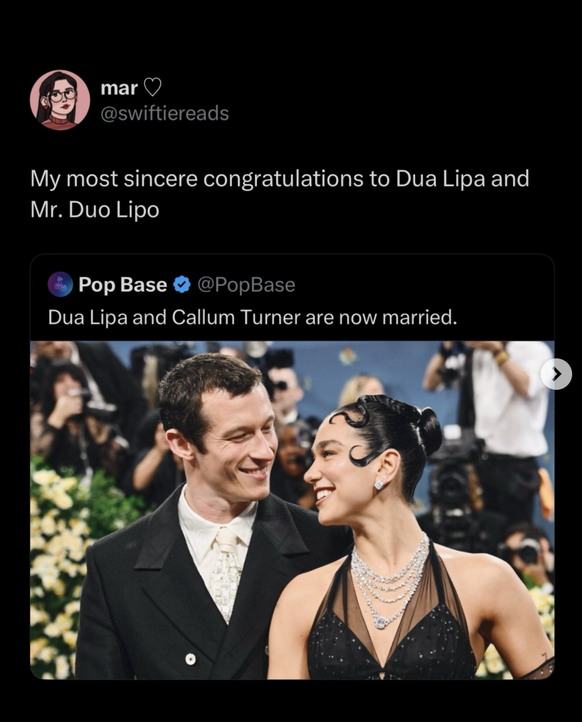Click the 'My most sincere congratulations' text line
This screenshot has height=722, width=582.
(279, 179)
